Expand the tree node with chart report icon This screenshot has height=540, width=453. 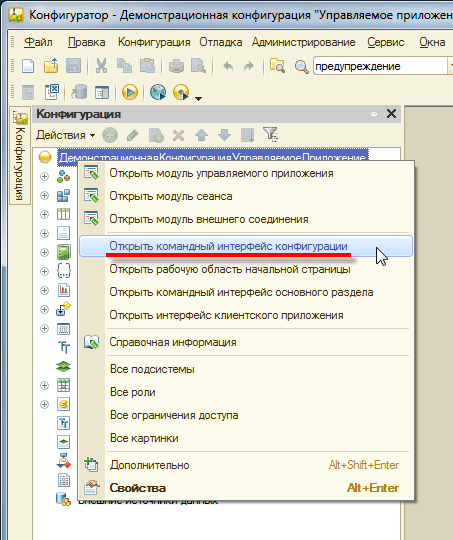click(44, 291)
